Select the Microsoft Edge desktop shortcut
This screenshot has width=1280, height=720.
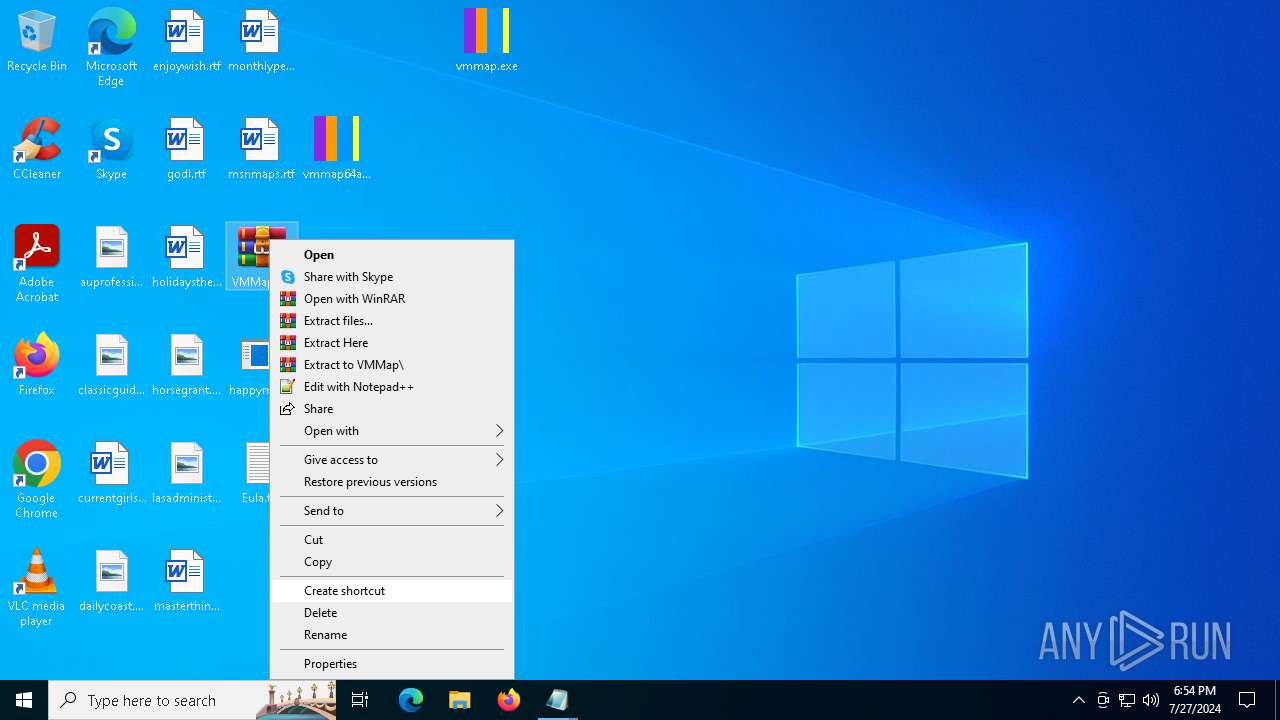(x=111, y=46)
